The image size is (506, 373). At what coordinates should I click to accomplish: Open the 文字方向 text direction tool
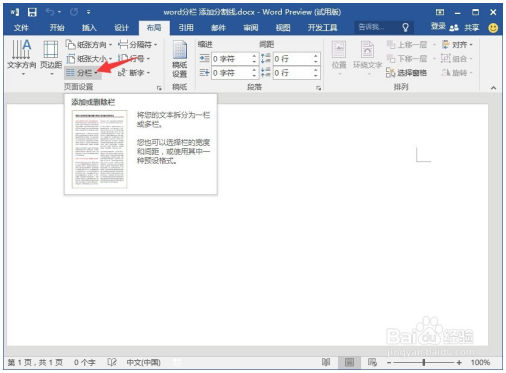tap(22, 57)
